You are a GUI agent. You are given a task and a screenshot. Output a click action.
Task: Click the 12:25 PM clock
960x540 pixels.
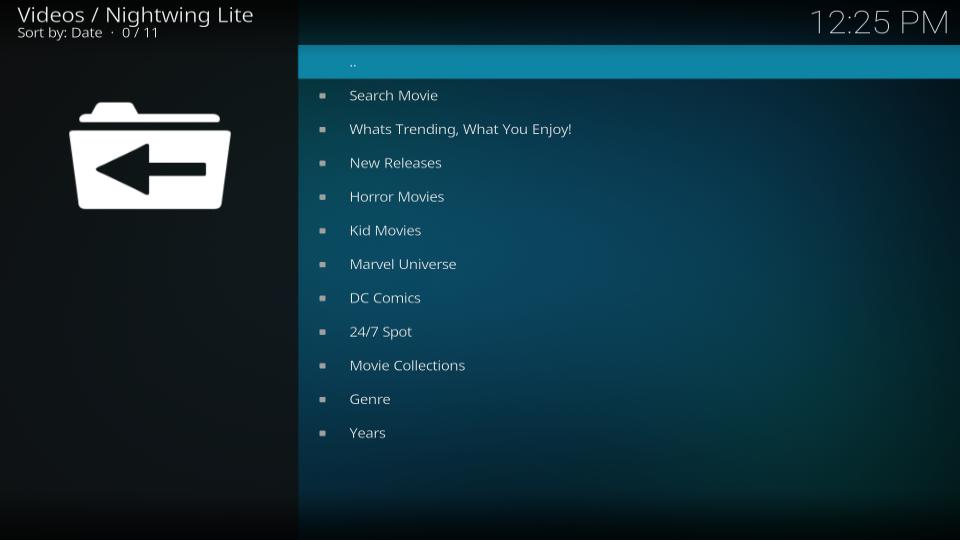pyautogui.click(x=879, y=23)
